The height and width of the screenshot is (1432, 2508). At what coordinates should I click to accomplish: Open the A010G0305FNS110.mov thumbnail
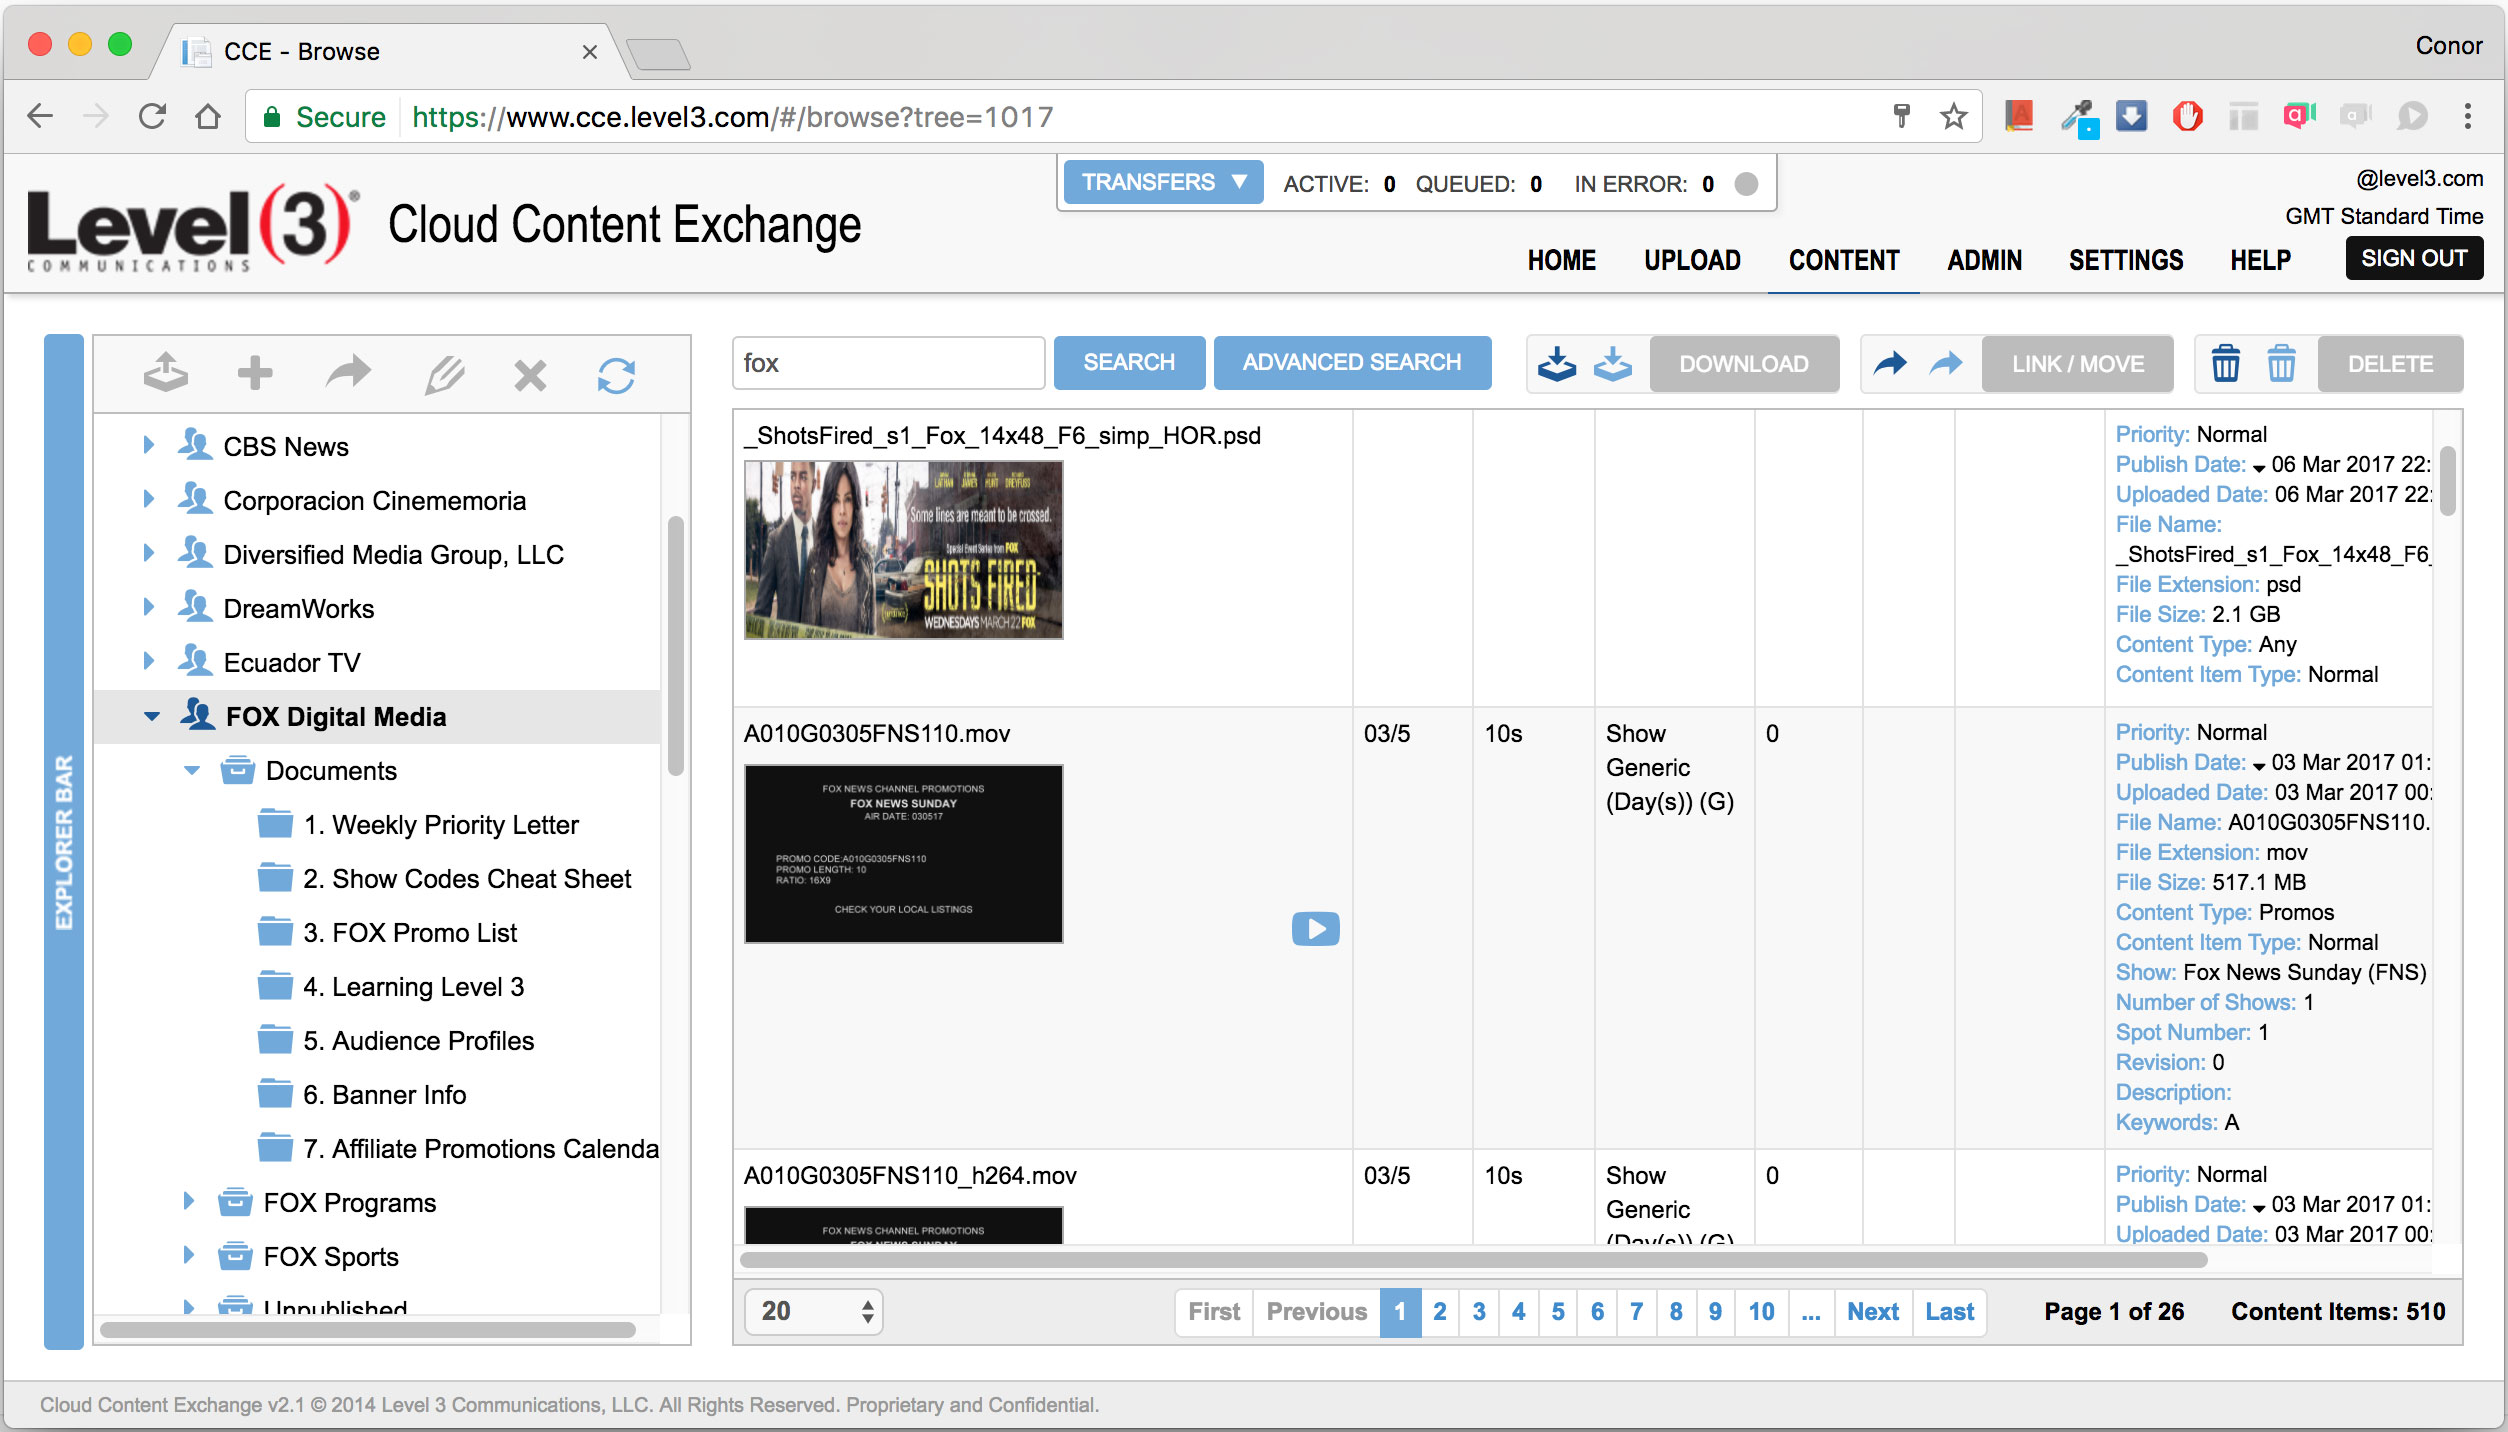[x=903, y=853]
